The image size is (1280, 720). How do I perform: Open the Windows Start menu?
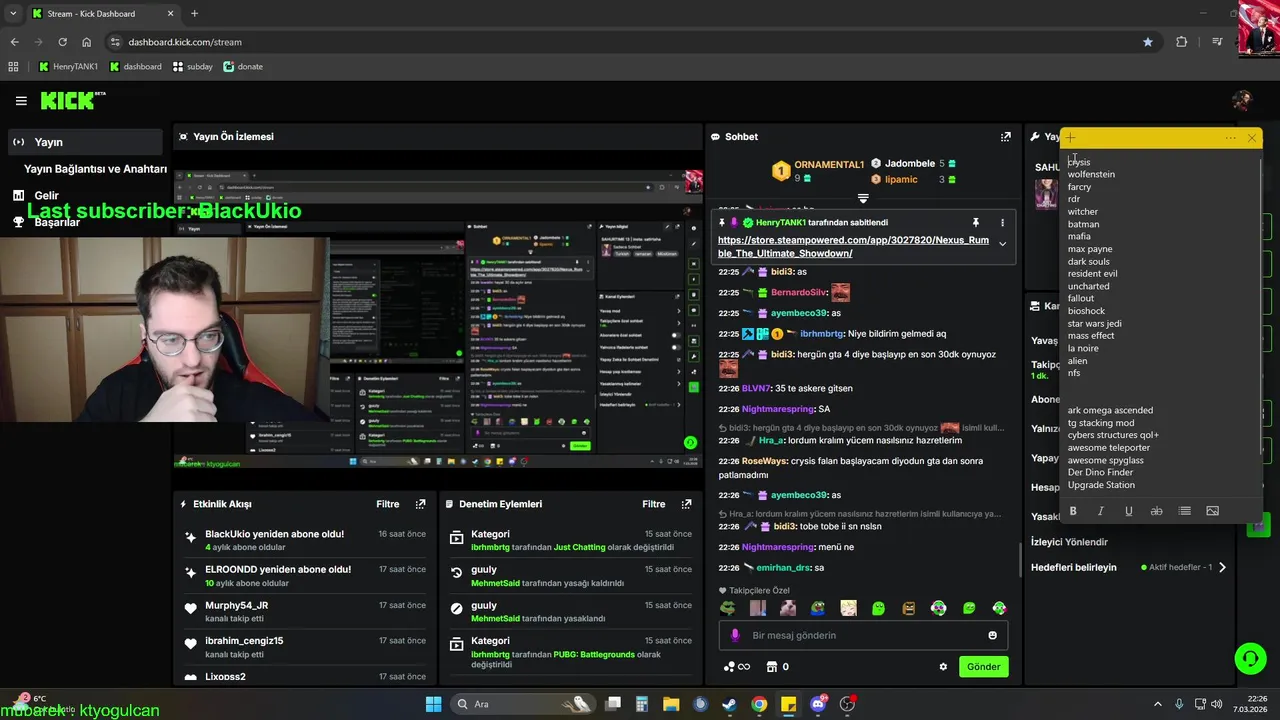pos(433,704)
